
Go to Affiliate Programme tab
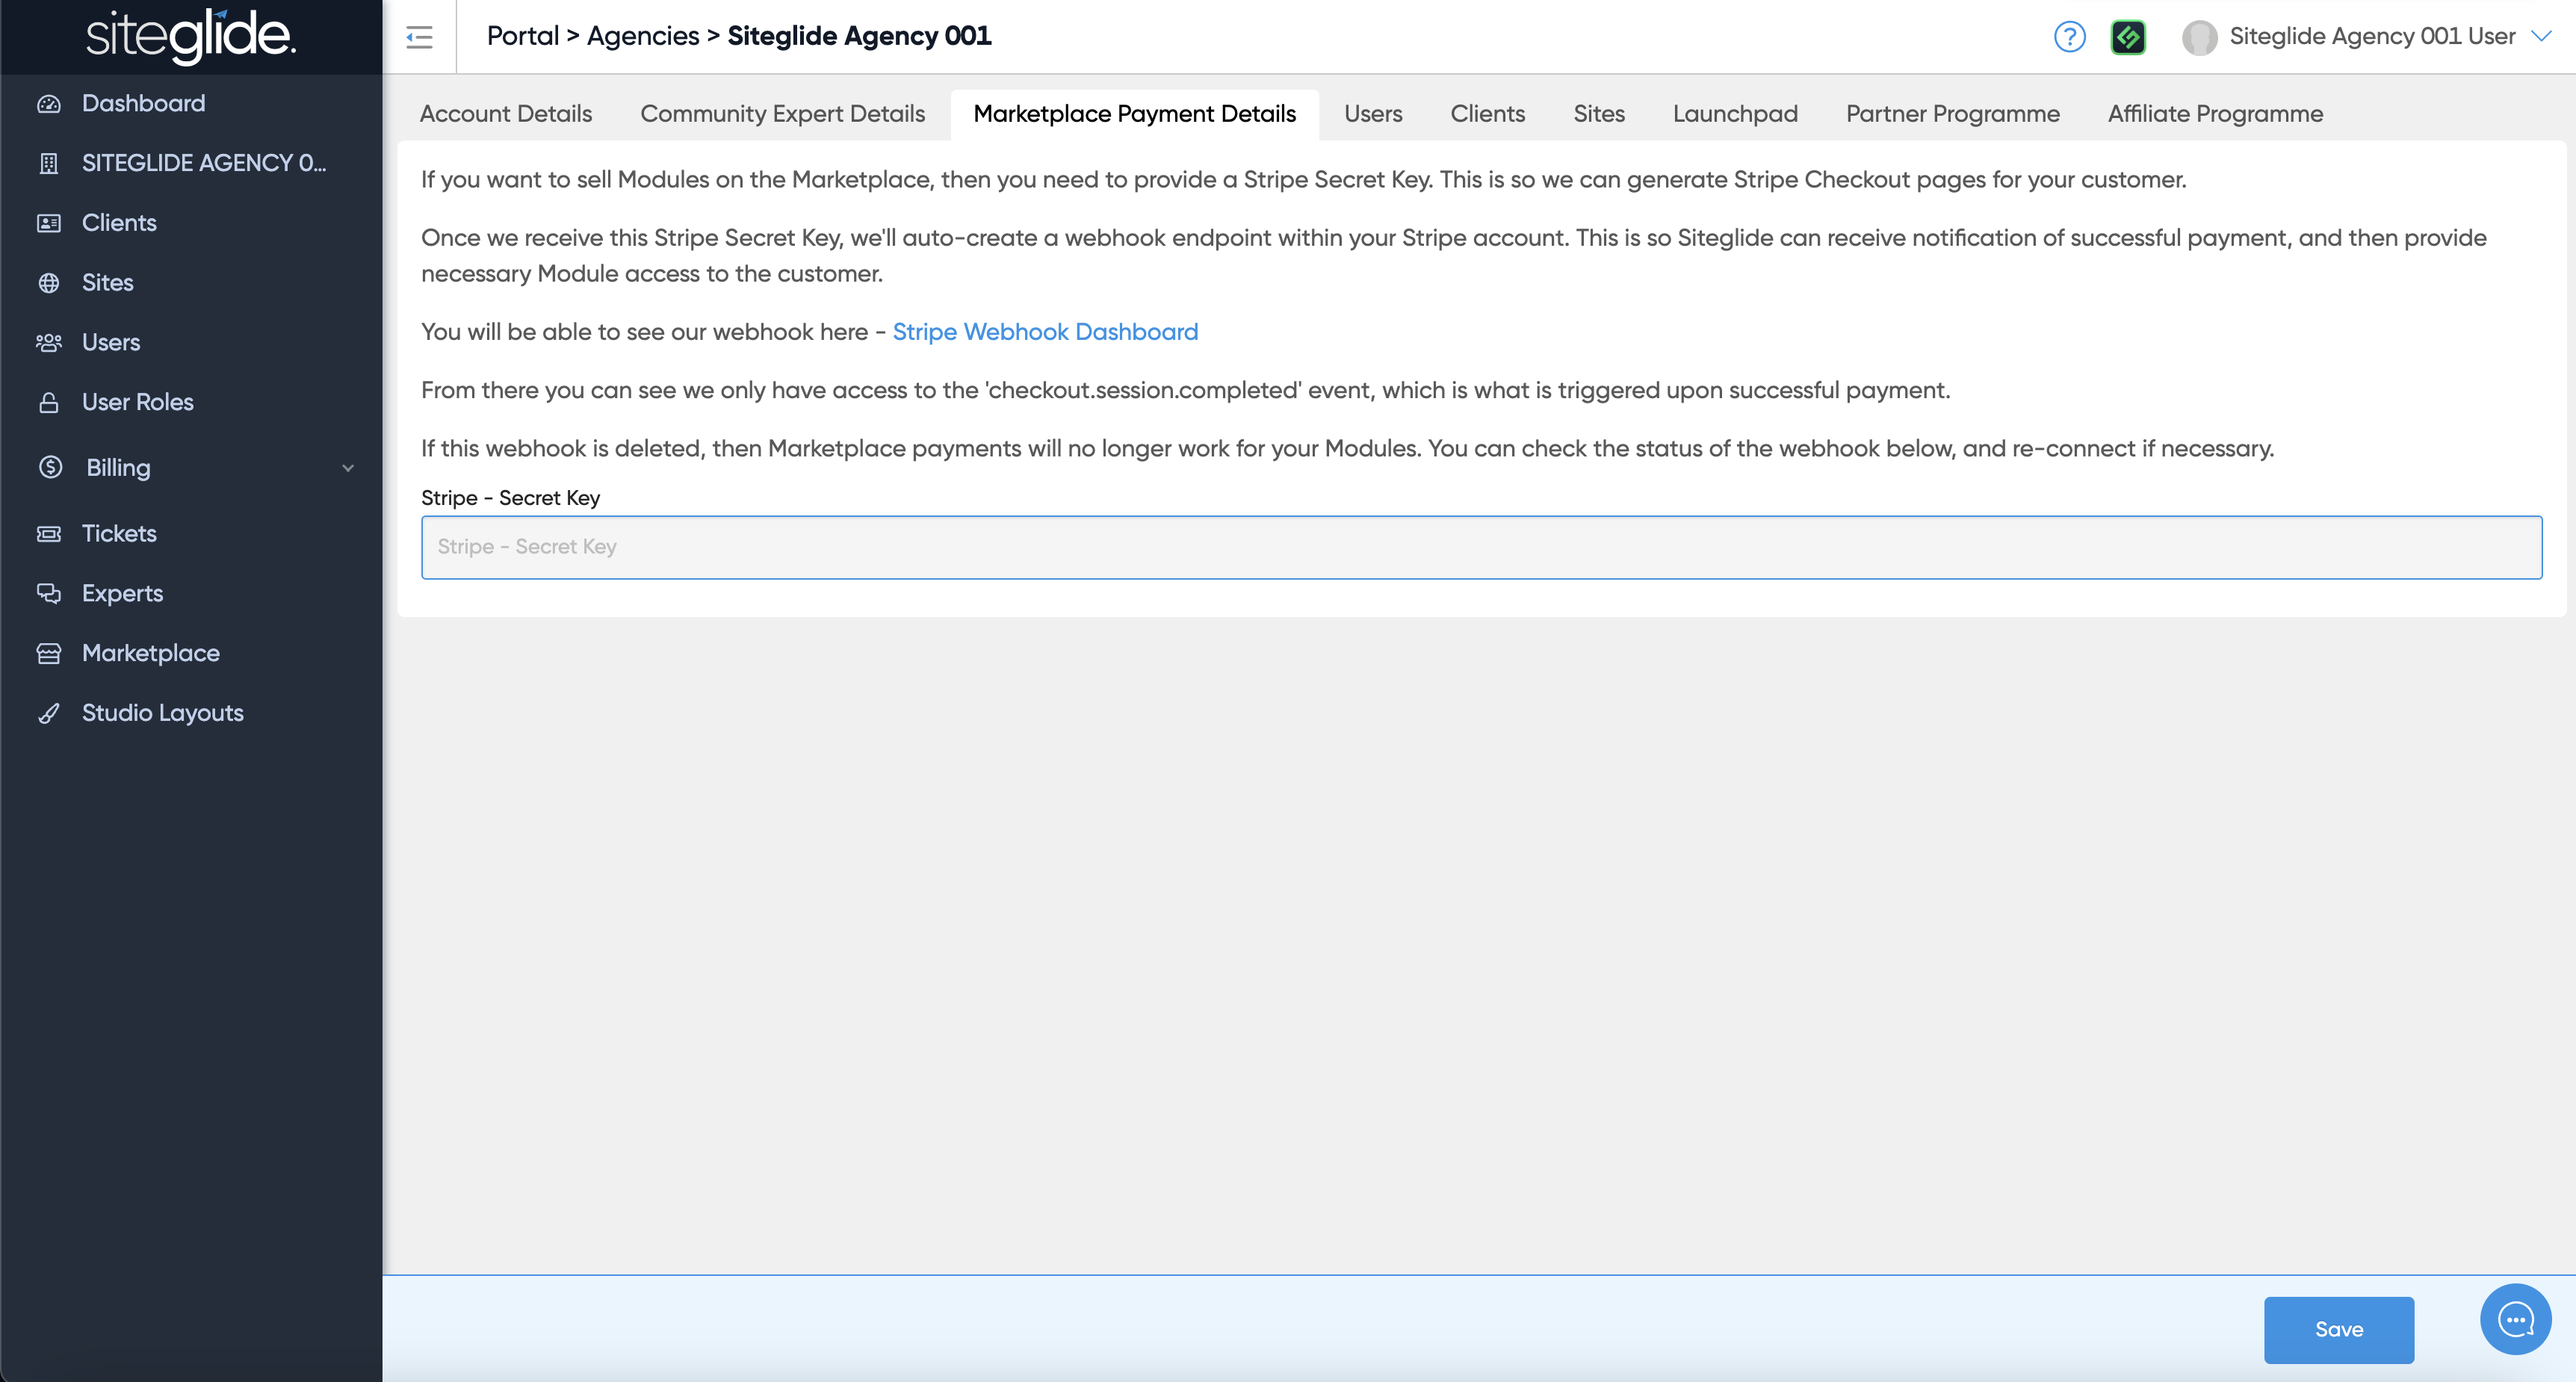tap(2215, 114)
